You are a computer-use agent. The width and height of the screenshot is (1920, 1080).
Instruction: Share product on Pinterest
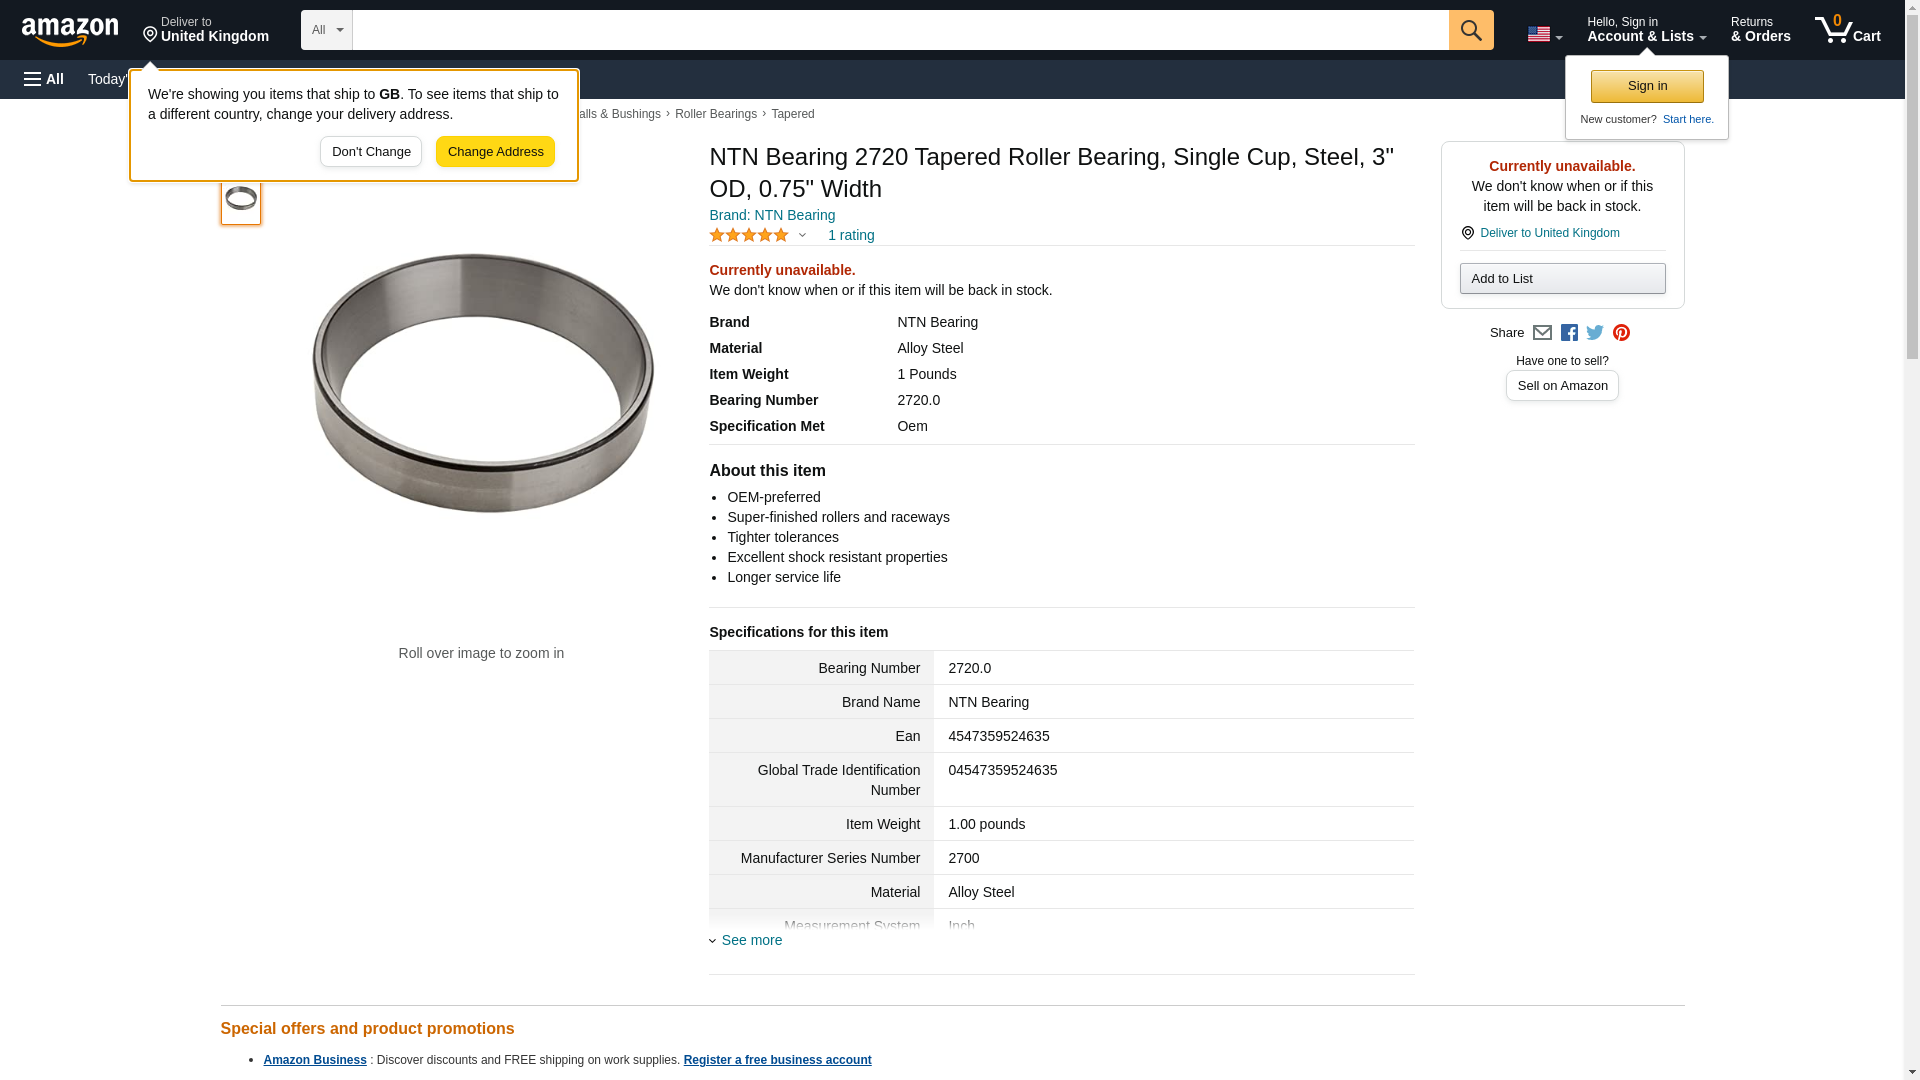pyautogui.click(x=1621, y=333)
